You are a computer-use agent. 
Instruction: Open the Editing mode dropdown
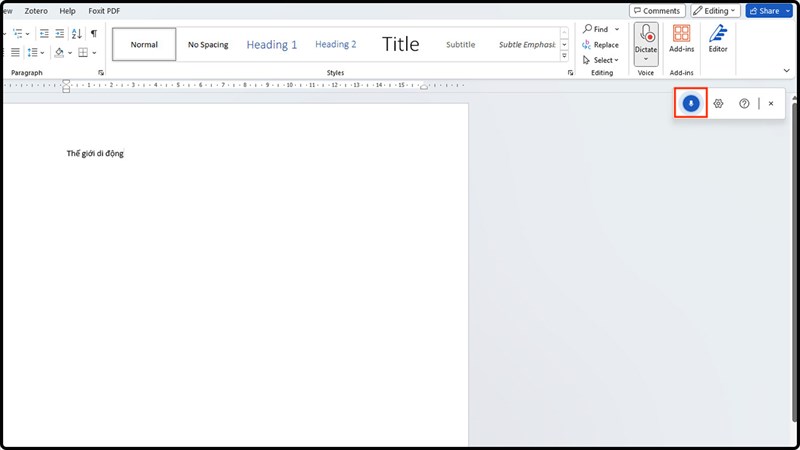pyautogui.click(x=715, y=11)
